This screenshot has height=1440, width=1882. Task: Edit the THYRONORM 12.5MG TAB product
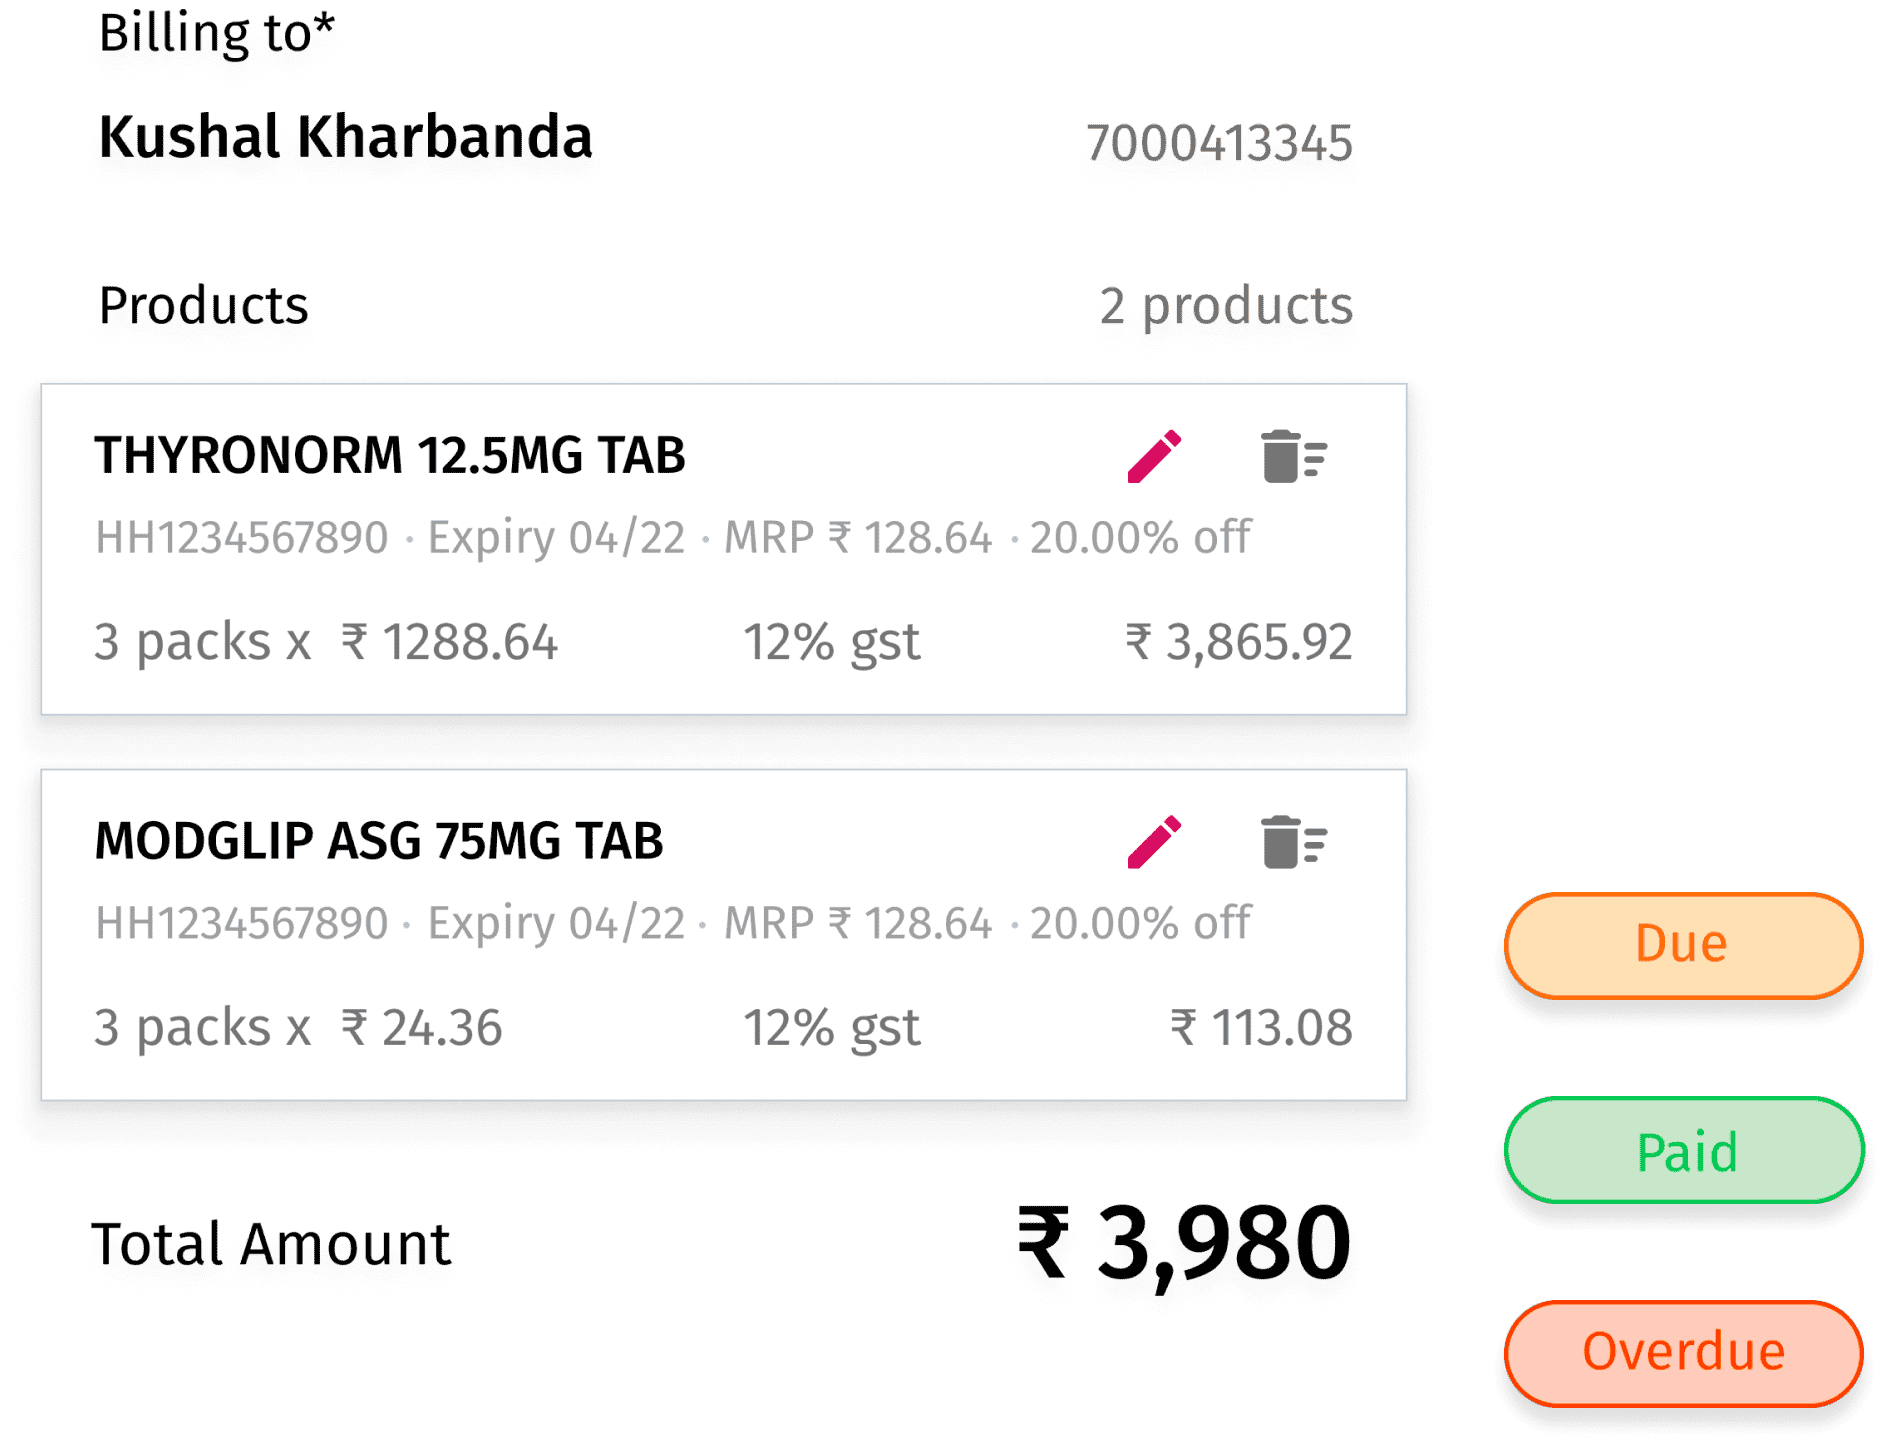(x=1154, y=457)
